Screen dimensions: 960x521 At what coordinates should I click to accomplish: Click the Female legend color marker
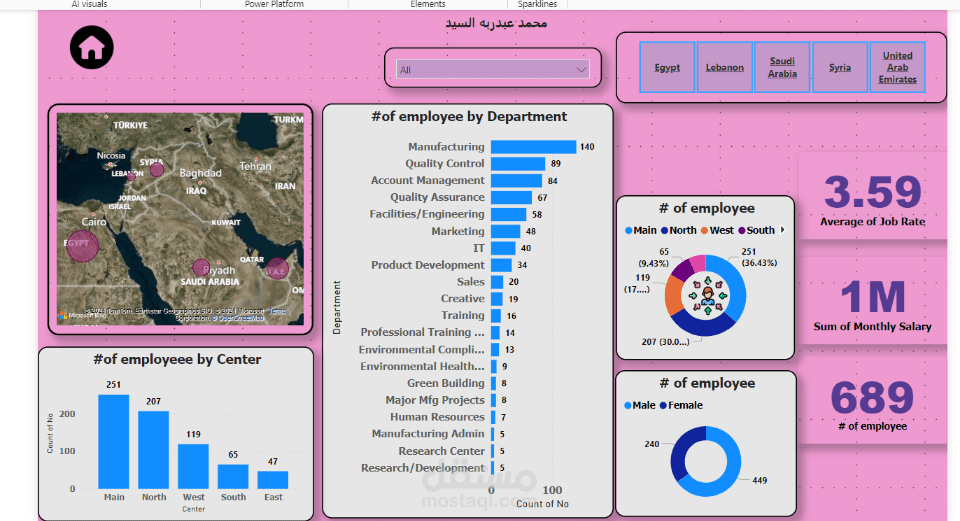(x=663, y=405)
